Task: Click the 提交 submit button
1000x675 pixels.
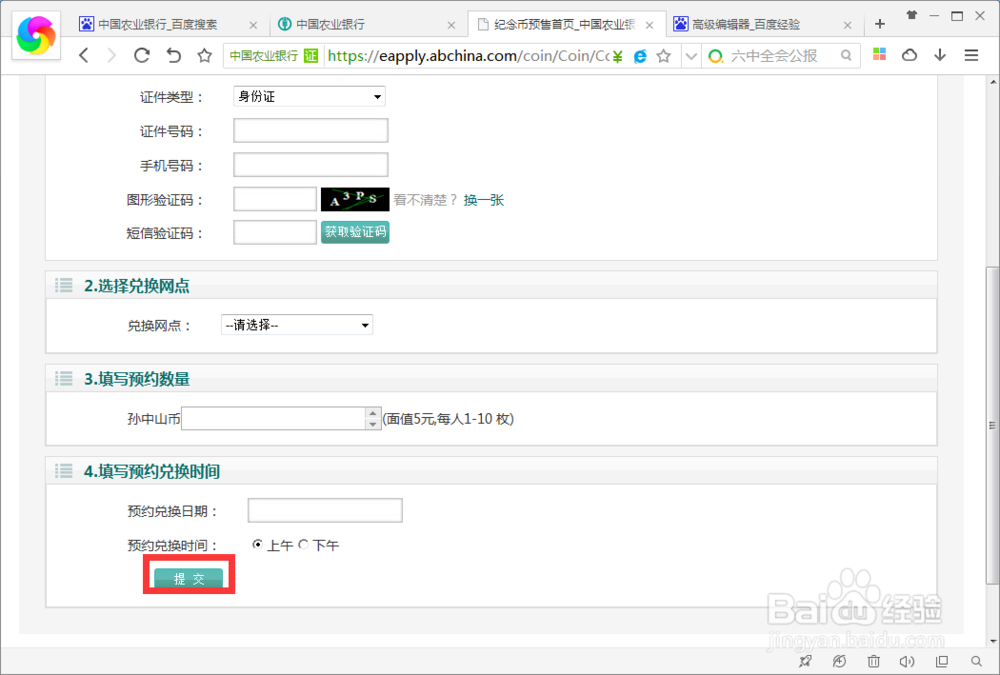Action: pyautogui.click(x=189, y=578)
